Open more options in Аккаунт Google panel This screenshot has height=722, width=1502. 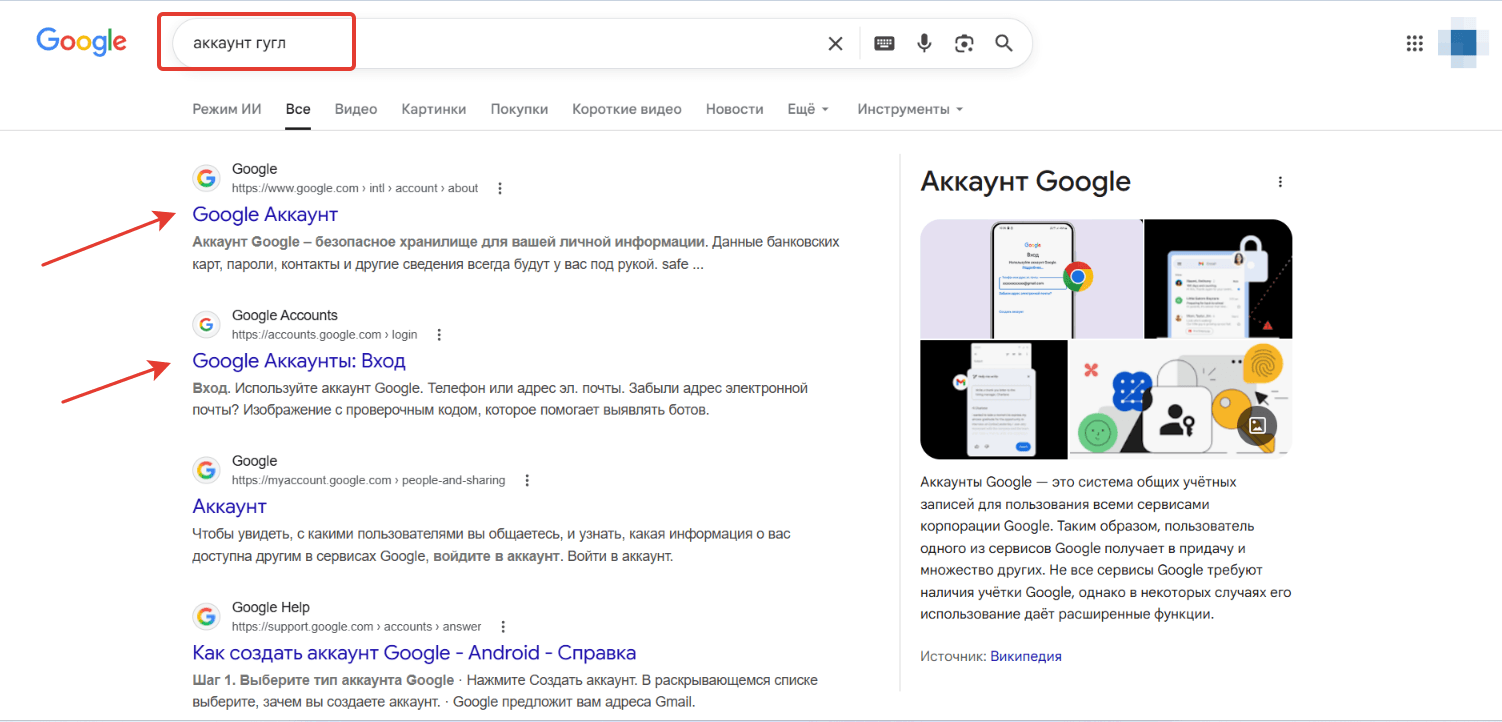(1280, 182)
